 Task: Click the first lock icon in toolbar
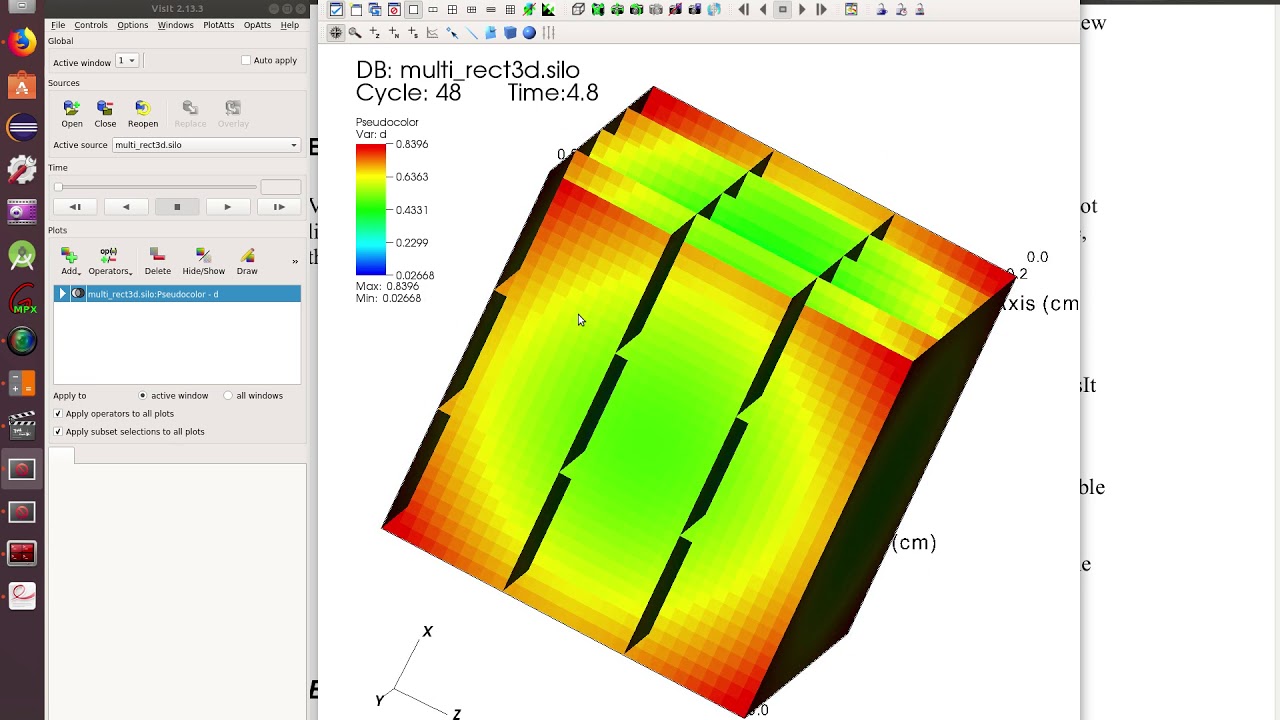coord(881,10)
